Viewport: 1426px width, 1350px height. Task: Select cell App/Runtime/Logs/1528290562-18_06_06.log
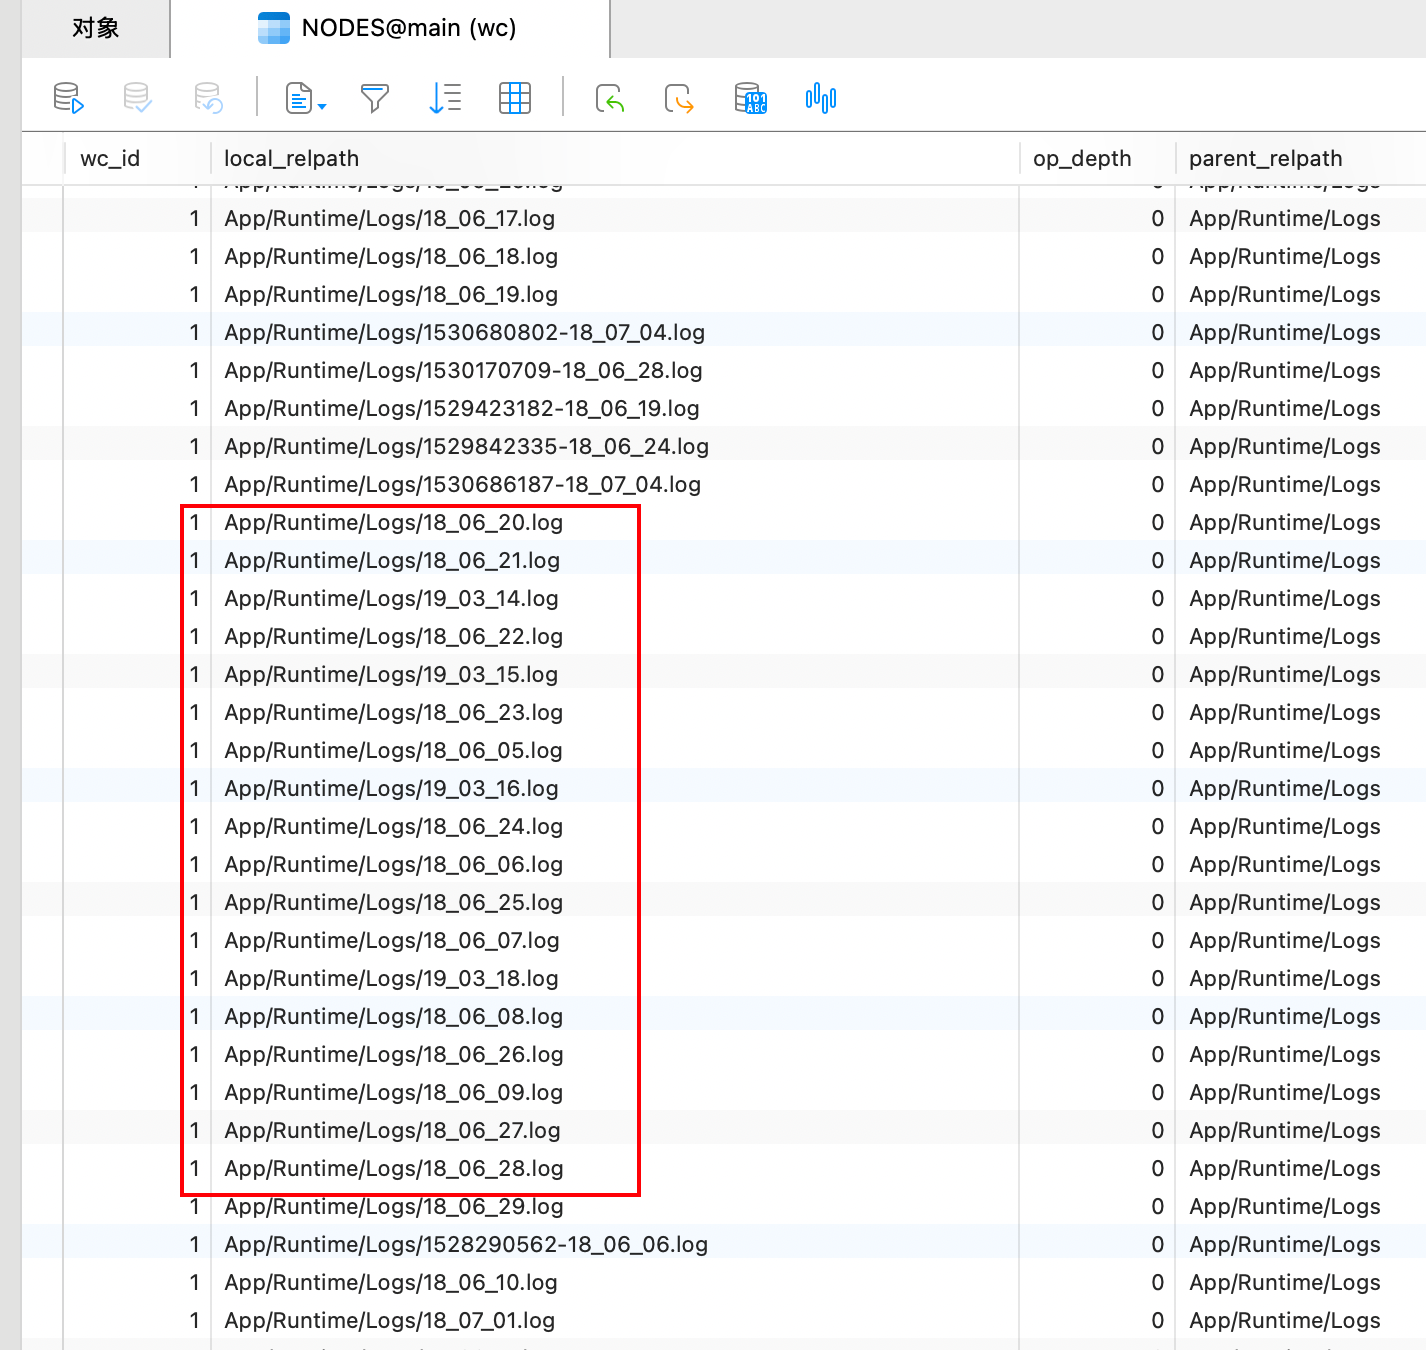(615, 1244)
